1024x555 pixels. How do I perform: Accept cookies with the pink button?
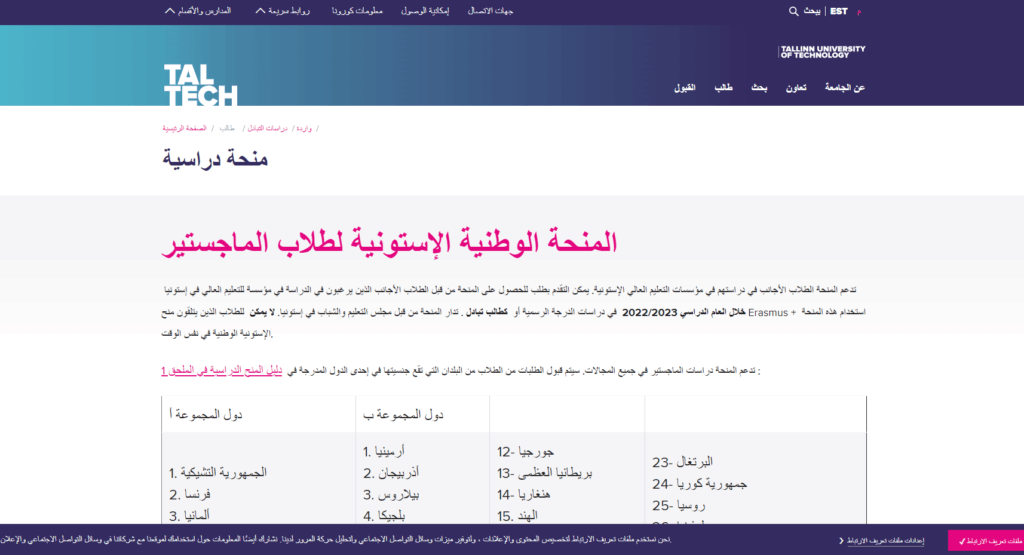click(x=985, y=541)
